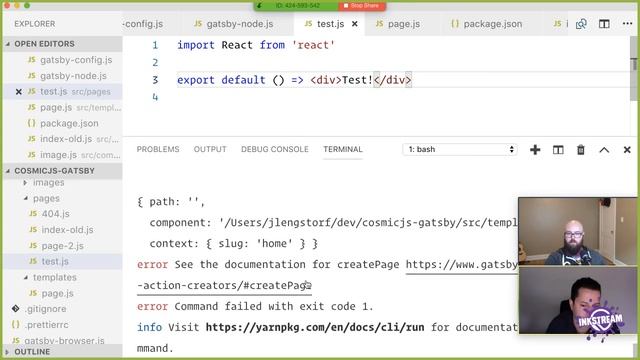The width and height of the screenshot is (640, 360).
Task: Close the terminal panel with X icon
Action: 627,150
